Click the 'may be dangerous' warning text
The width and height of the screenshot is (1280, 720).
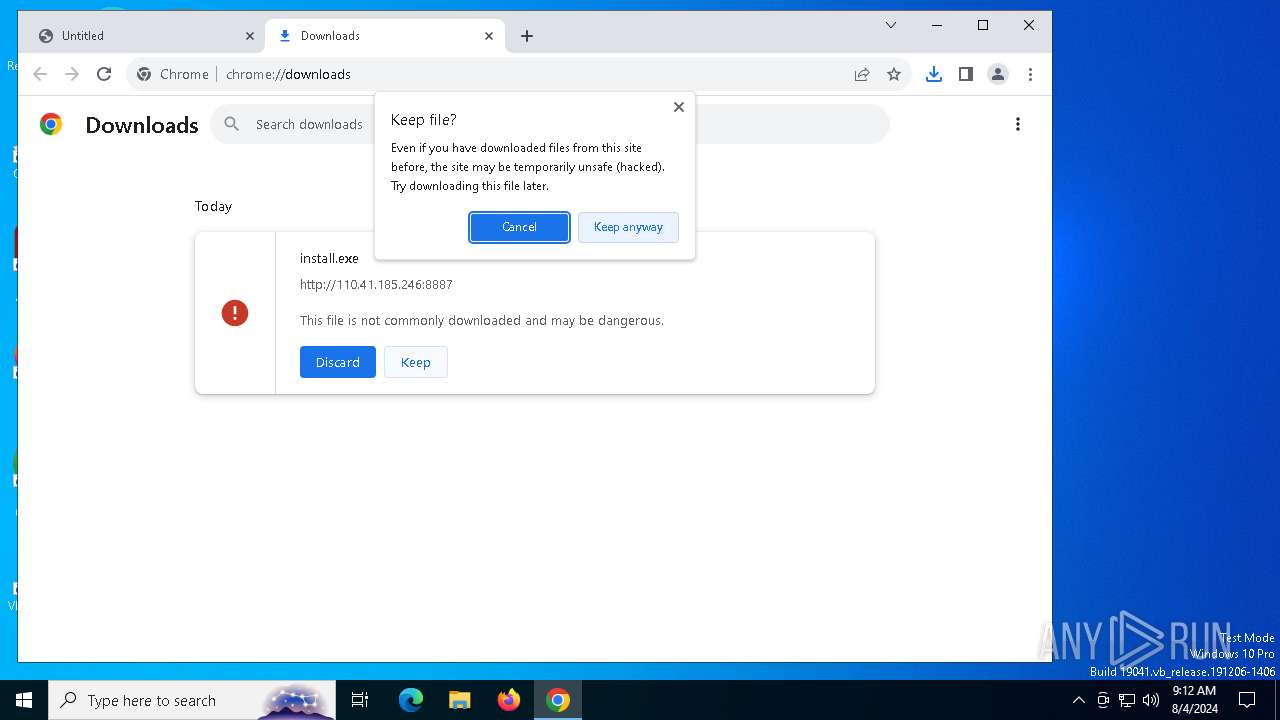tap(482, 321)
